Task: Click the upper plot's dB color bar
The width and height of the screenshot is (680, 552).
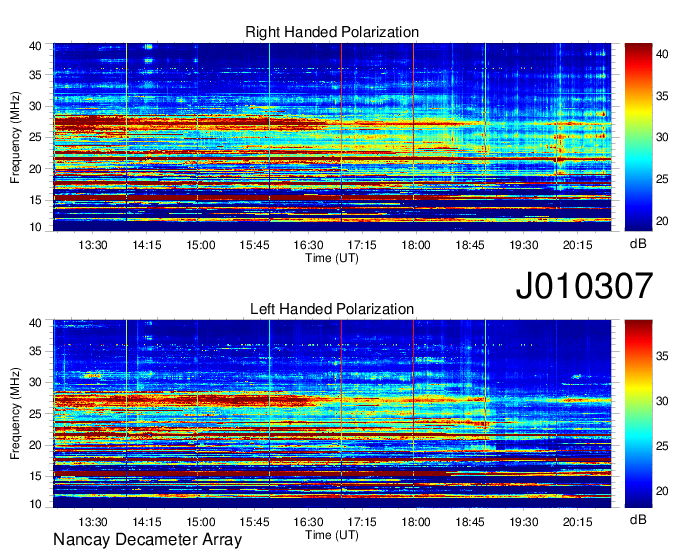Action: pyautogui.click(x=638, y=137)
